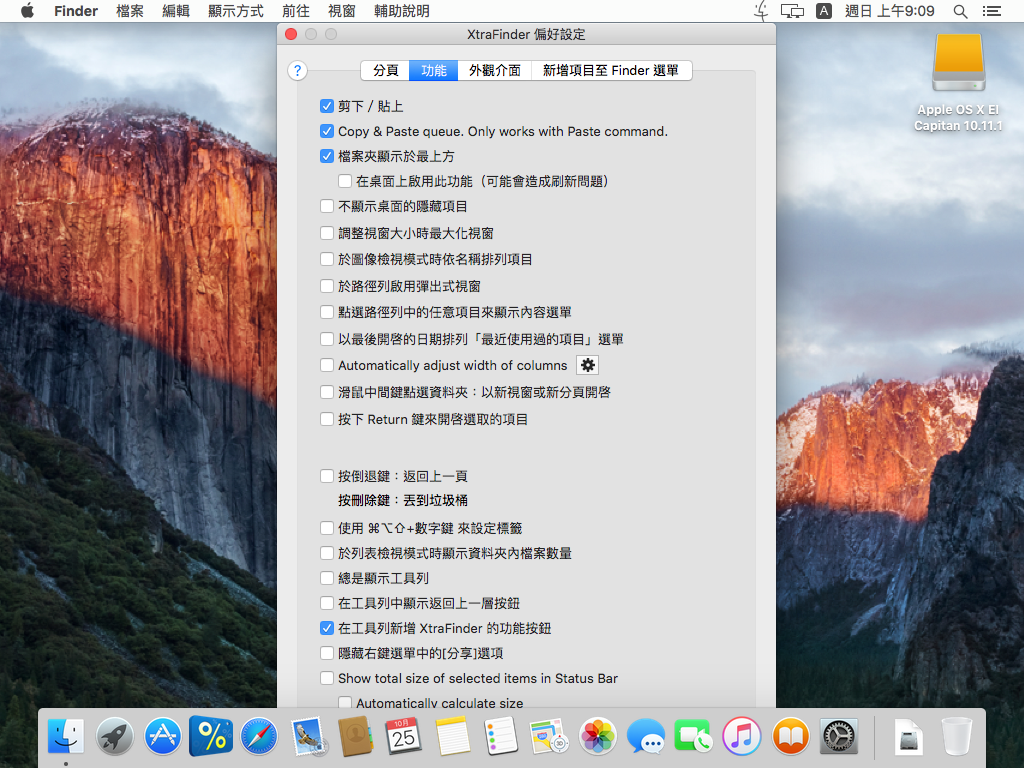Launch Photos from the Dock
The width and height of the screenshot is (1024, 768).
597,736
